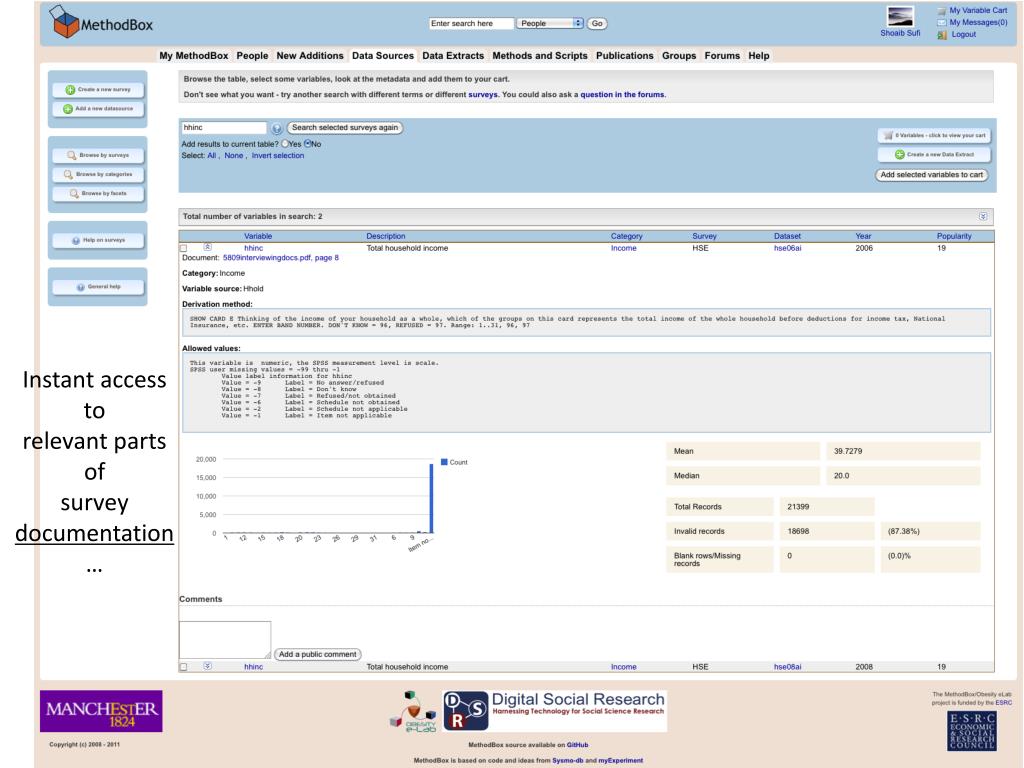Sort by the Variable column header

click(258, 236)
